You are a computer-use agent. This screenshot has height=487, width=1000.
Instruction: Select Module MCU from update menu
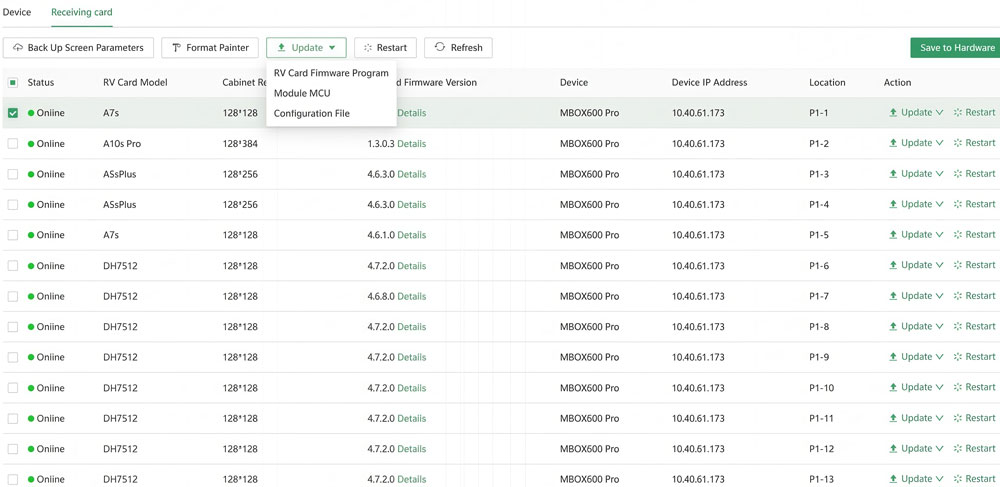pos(302,93)
